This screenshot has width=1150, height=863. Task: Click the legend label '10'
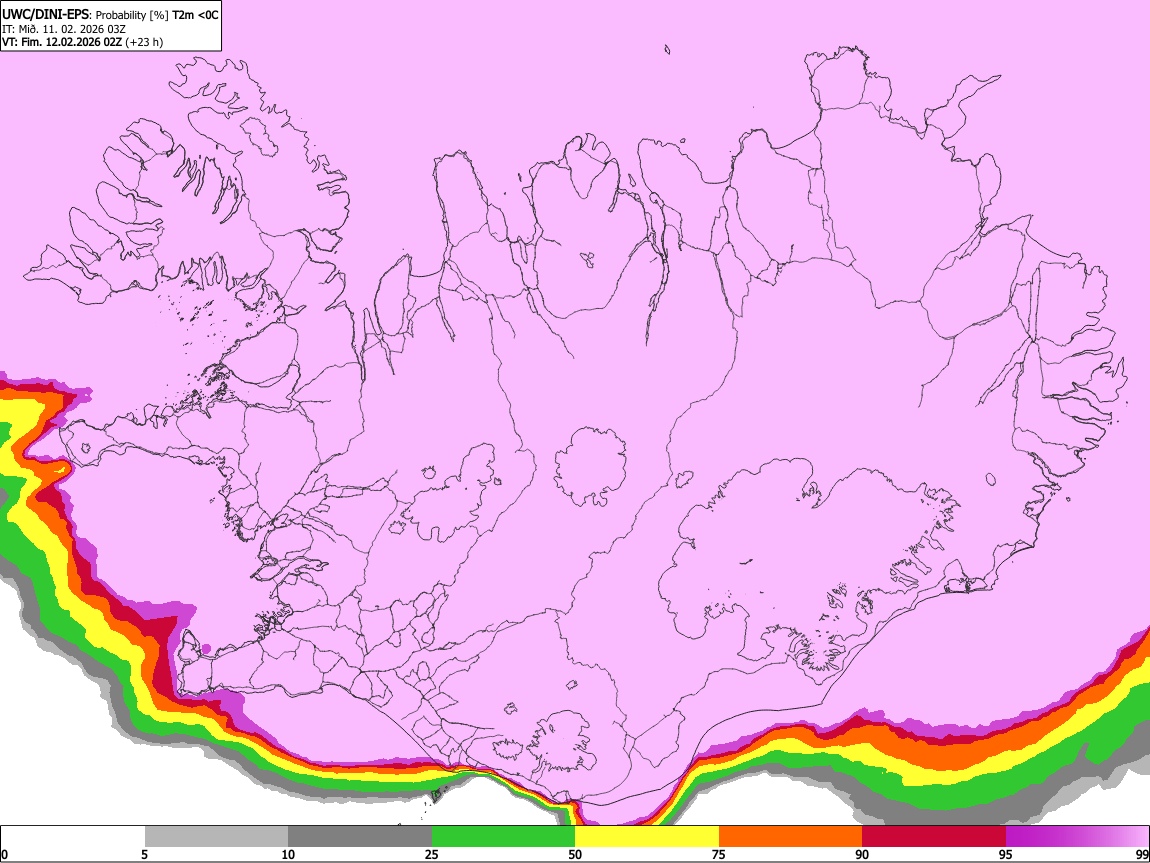(288, 854)
